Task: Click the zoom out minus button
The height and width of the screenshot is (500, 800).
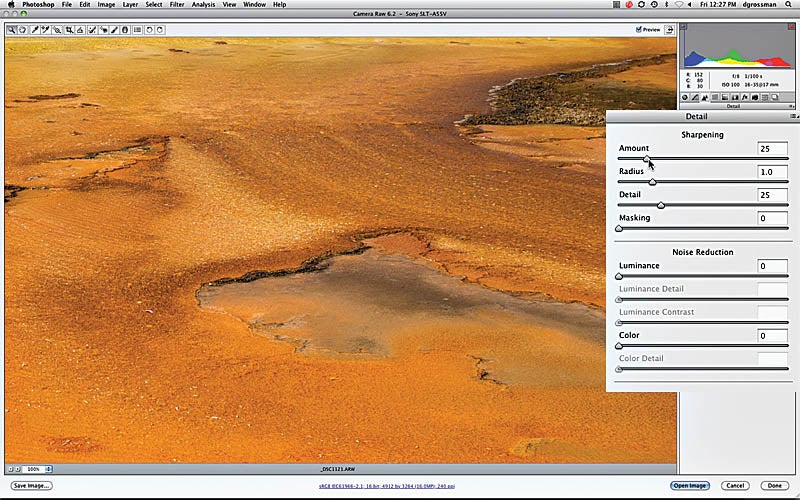Action: (x=10, y=468)
